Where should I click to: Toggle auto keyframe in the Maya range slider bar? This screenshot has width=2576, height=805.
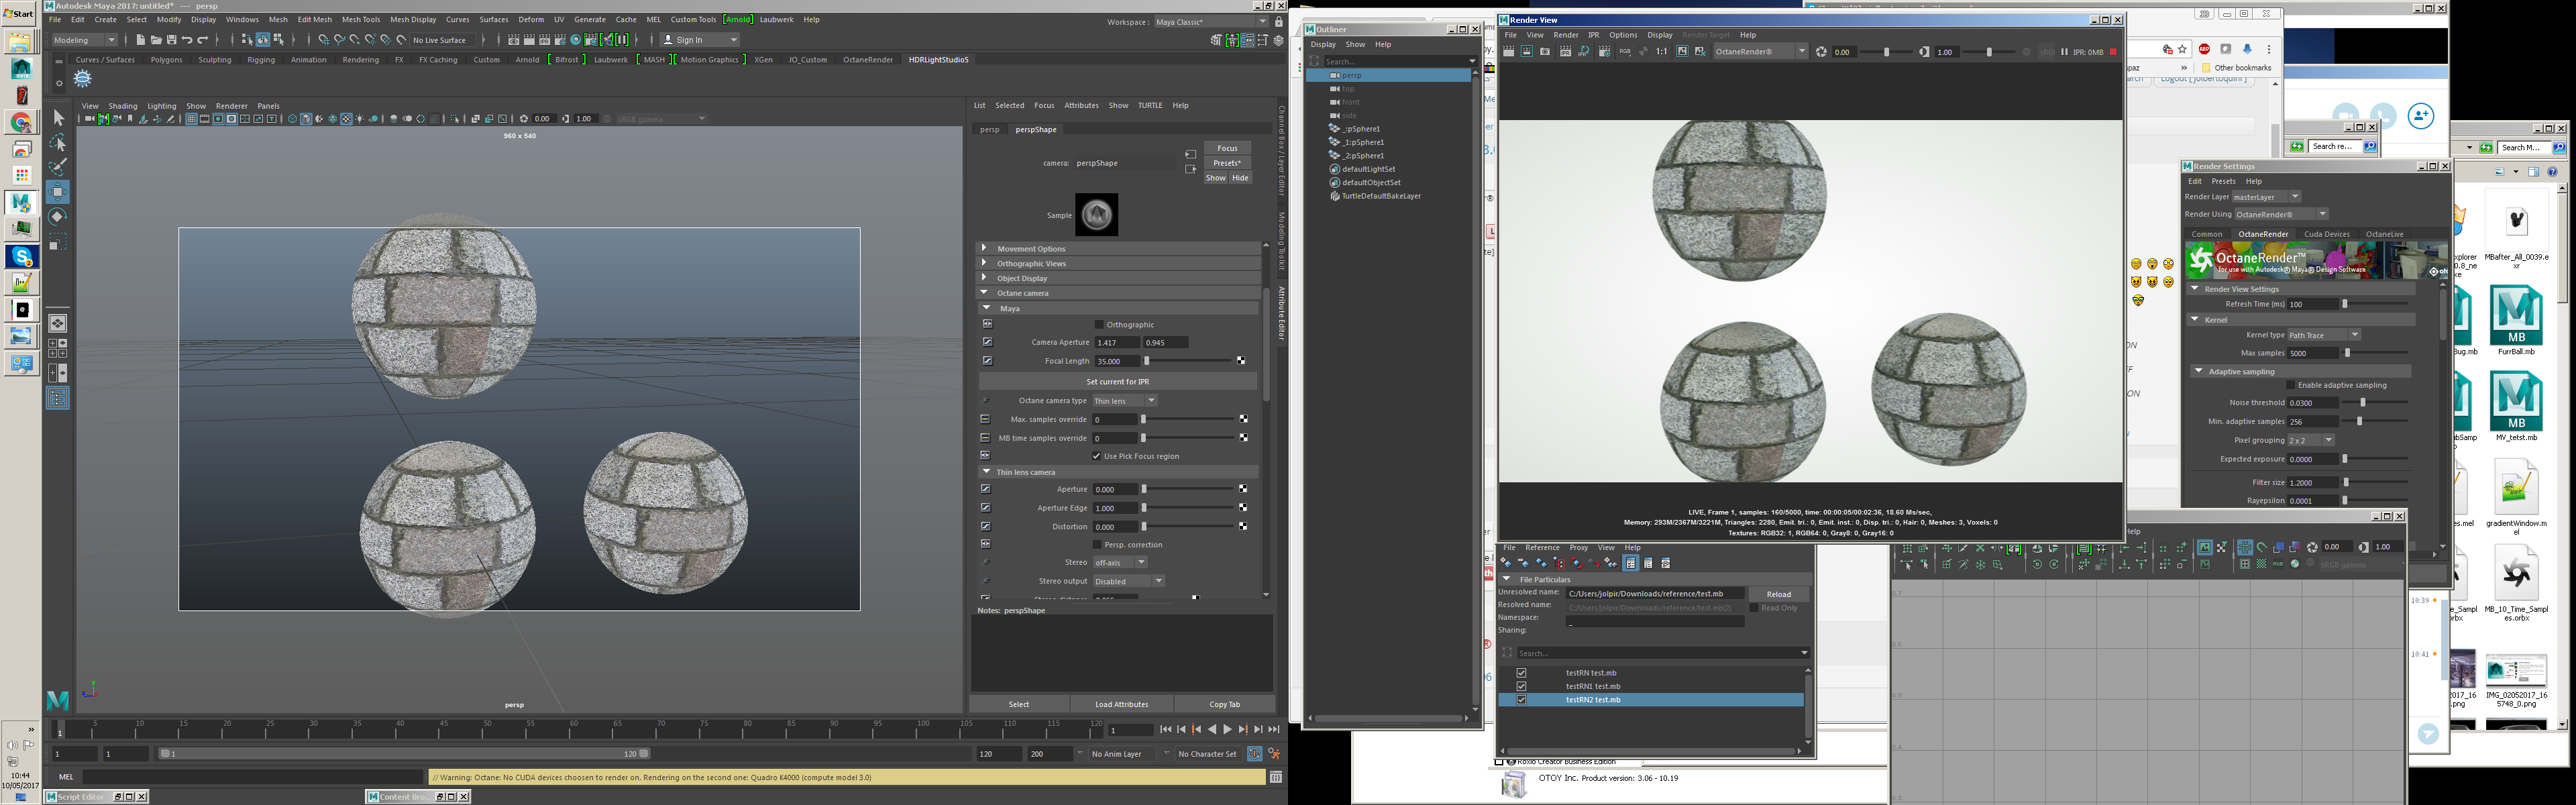pyautogui.click(x=1254, y=754)
